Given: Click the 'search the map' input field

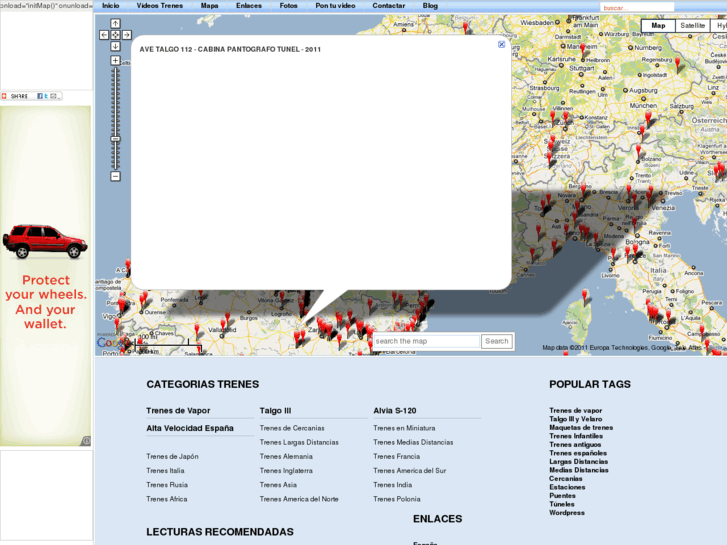Looking at the screenshot, I should [x=427, y=341].
